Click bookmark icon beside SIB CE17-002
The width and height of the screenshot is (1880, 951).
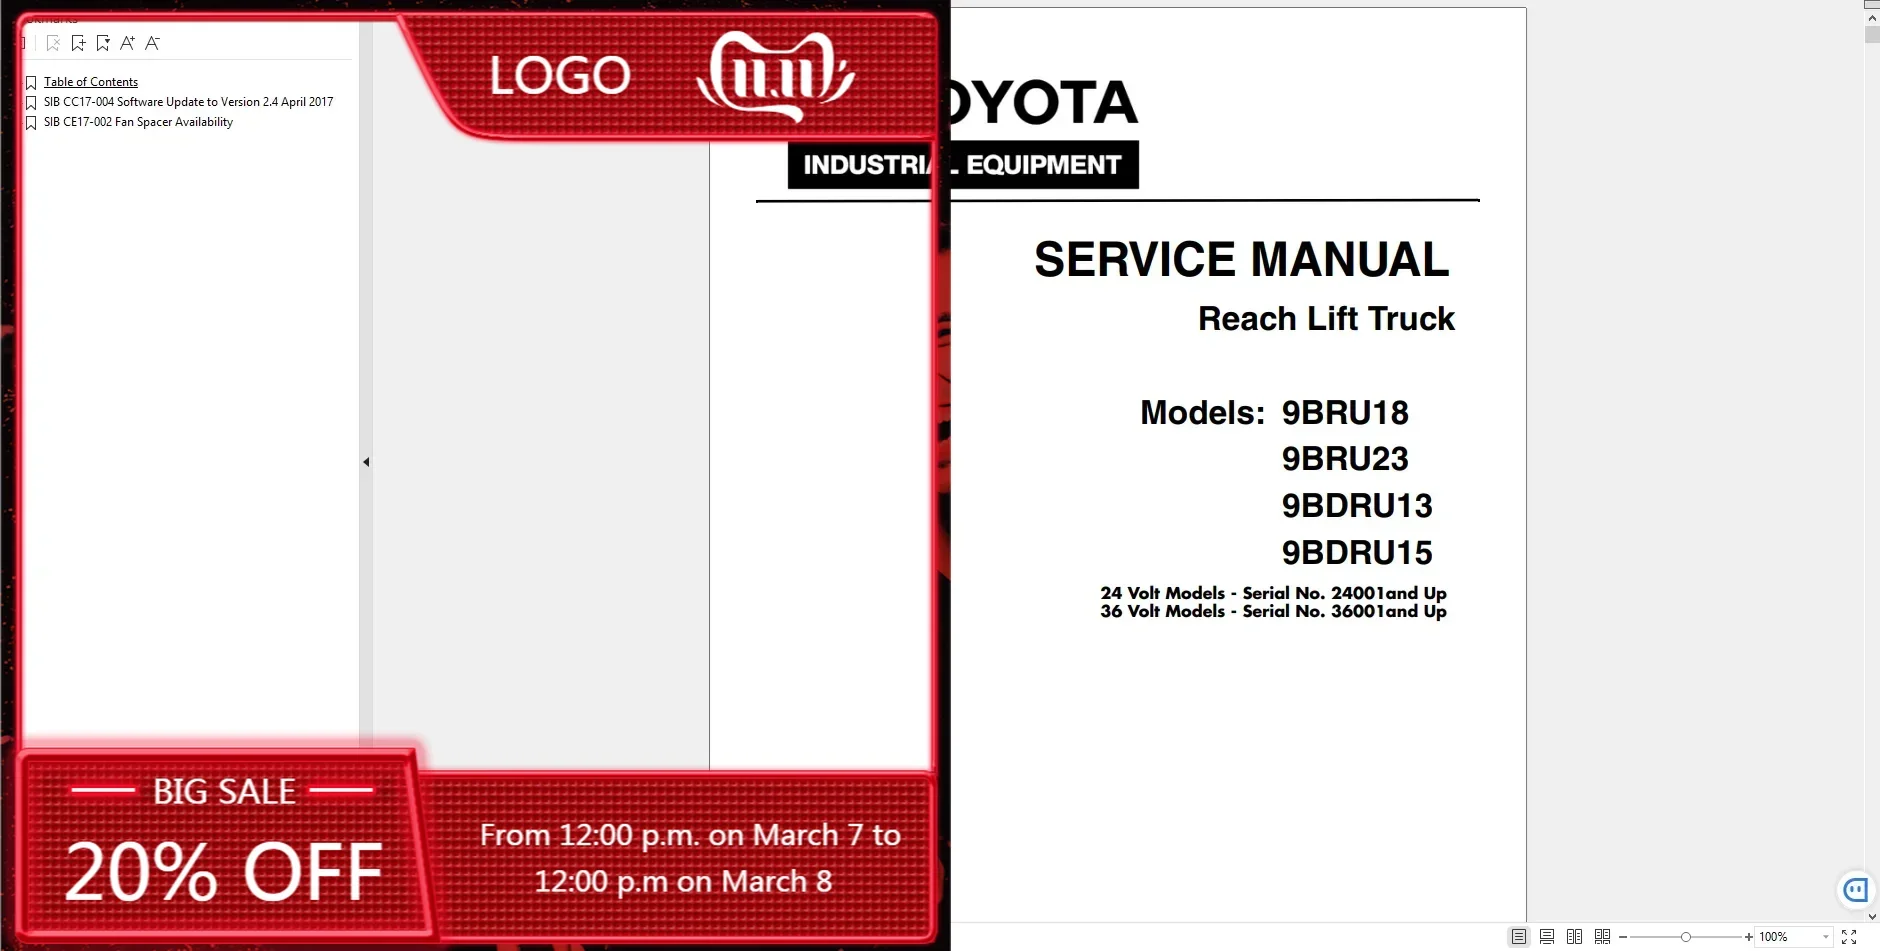tap(31, 123)
